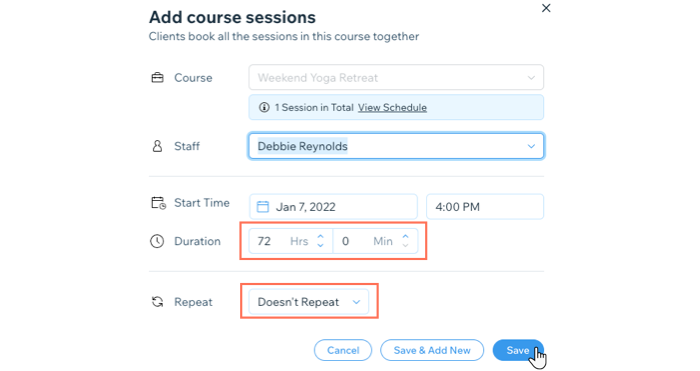This screenshot has width=700, height=371.
Task: Increase duration hours with up arrow
Action: pyautogui.click(x=320, y=237)
